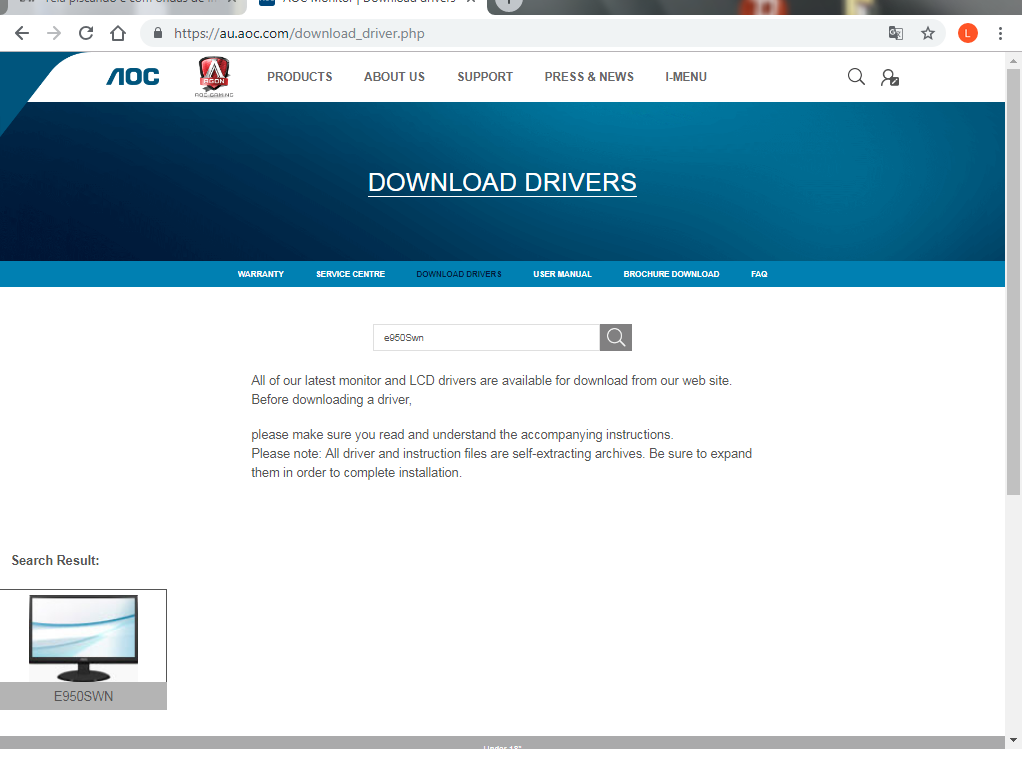Click the browser Forward arrow
1024x768 pixels.
(54, 33)
